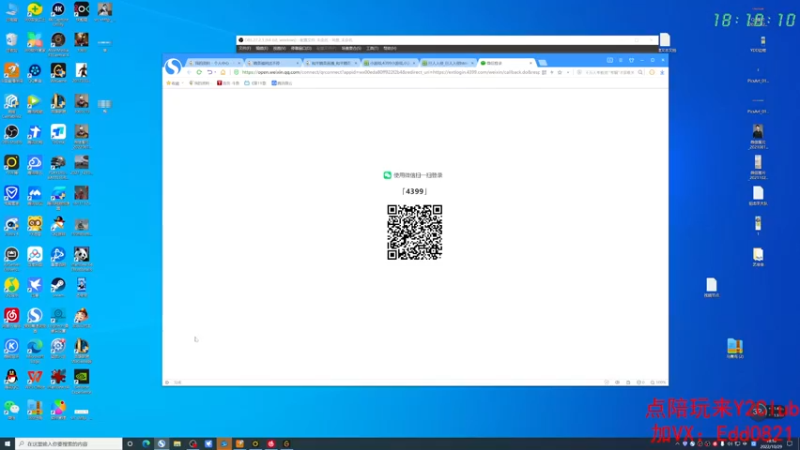Reload the page with the green refresh icon

click(199, 72)
